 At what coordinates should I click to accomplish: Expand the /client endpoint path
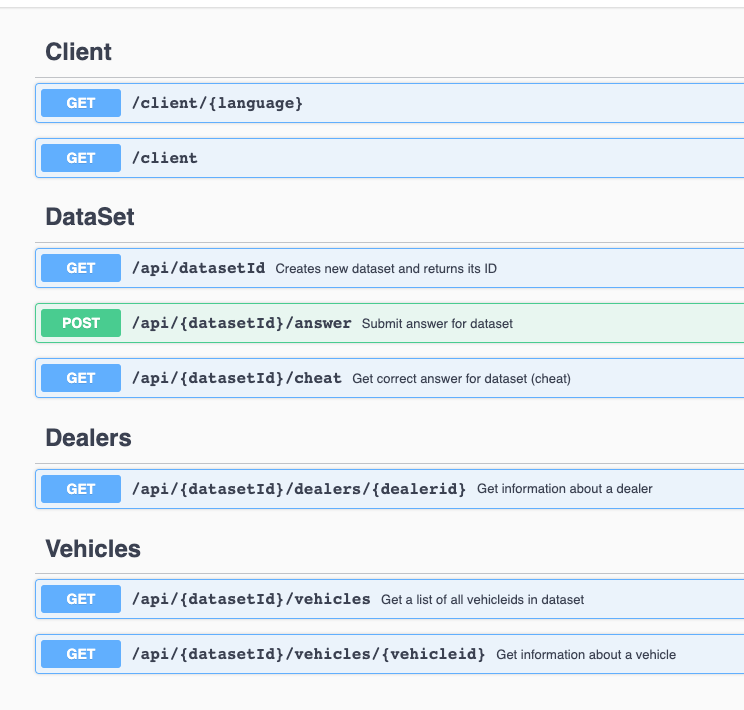[165, 158]
